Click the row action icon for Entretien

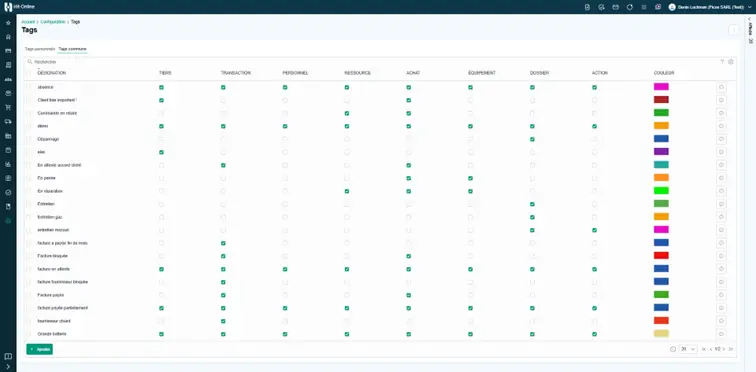[721, 204]
